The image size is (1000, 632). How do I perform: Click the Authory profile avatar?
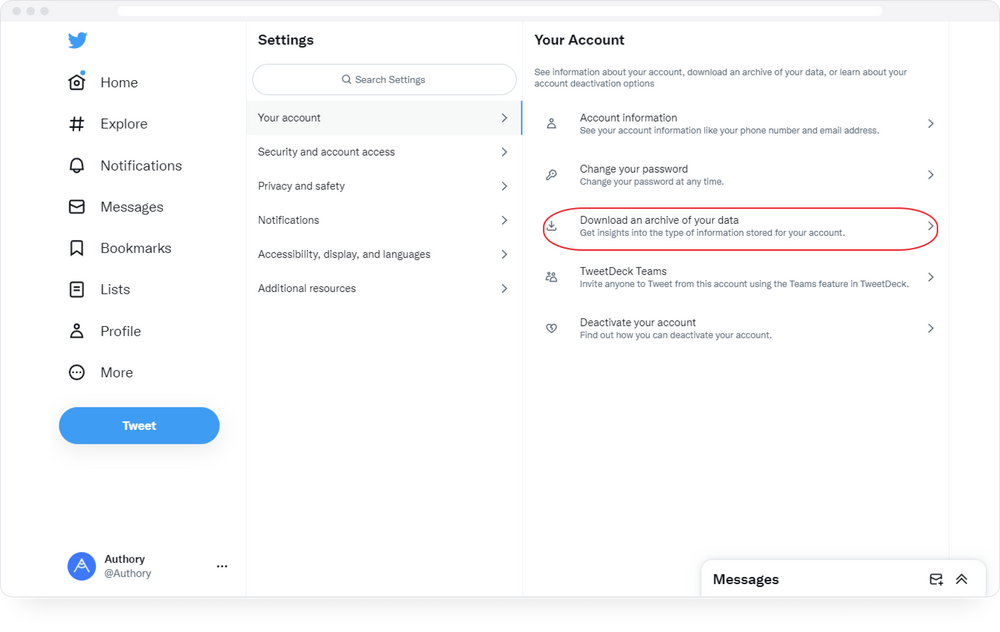[x=81, y=566]
